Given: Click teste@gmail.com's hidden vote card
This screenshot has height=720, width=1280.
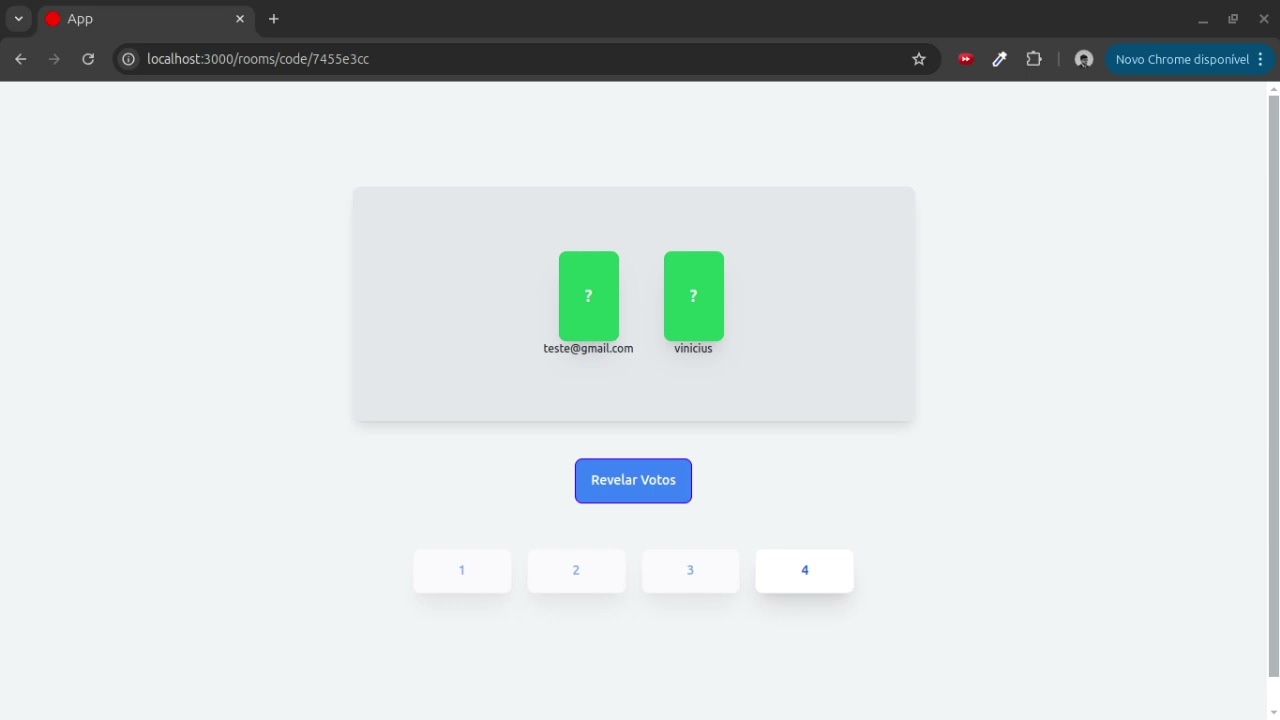Looking at the screenshot, I should (x=588, y=296).
